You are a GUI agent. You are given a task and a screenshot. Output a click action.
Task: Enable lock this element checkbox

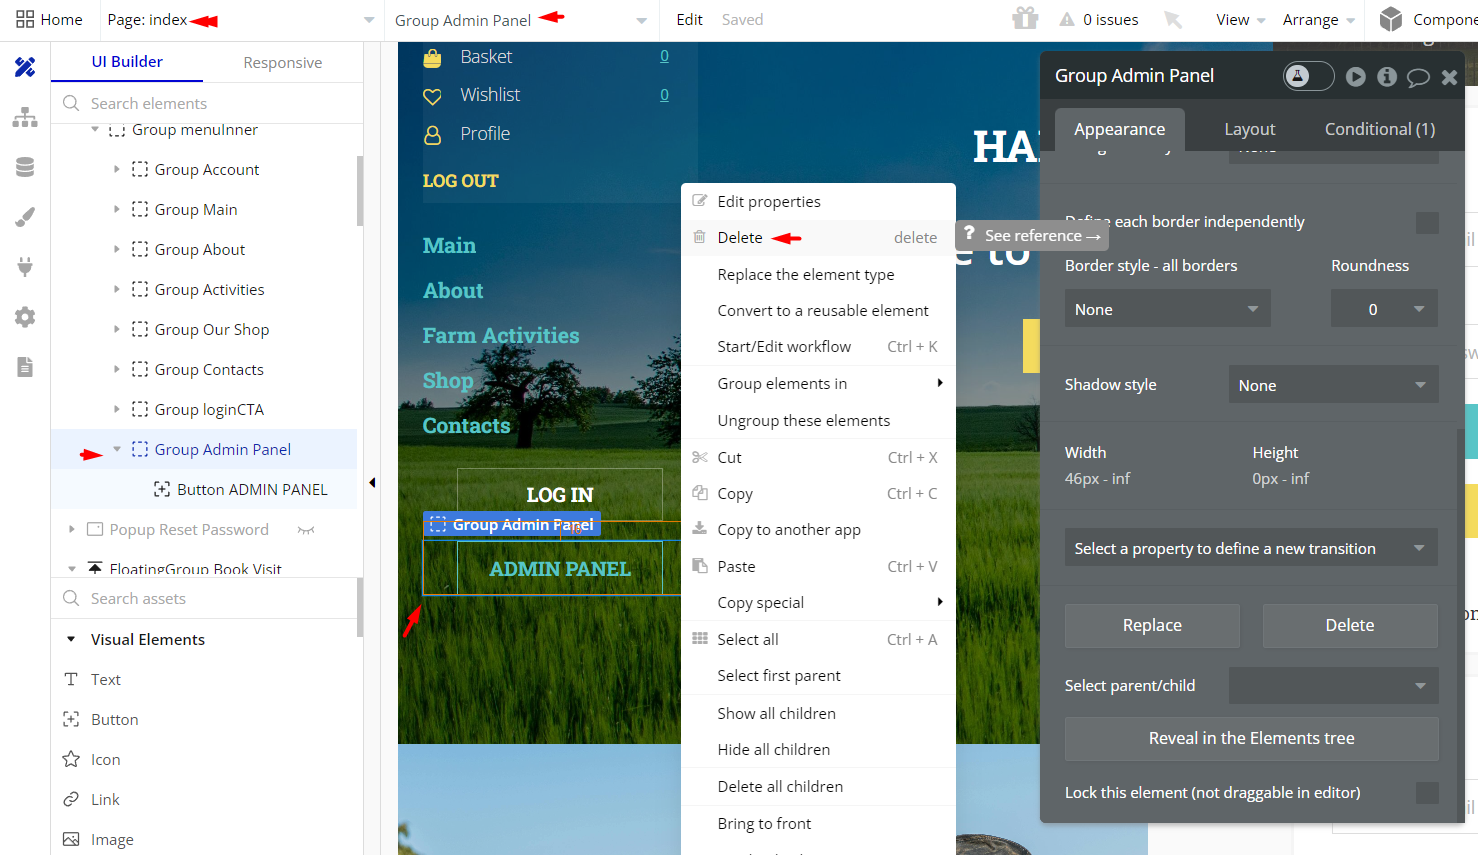[x=1427, y=793]
